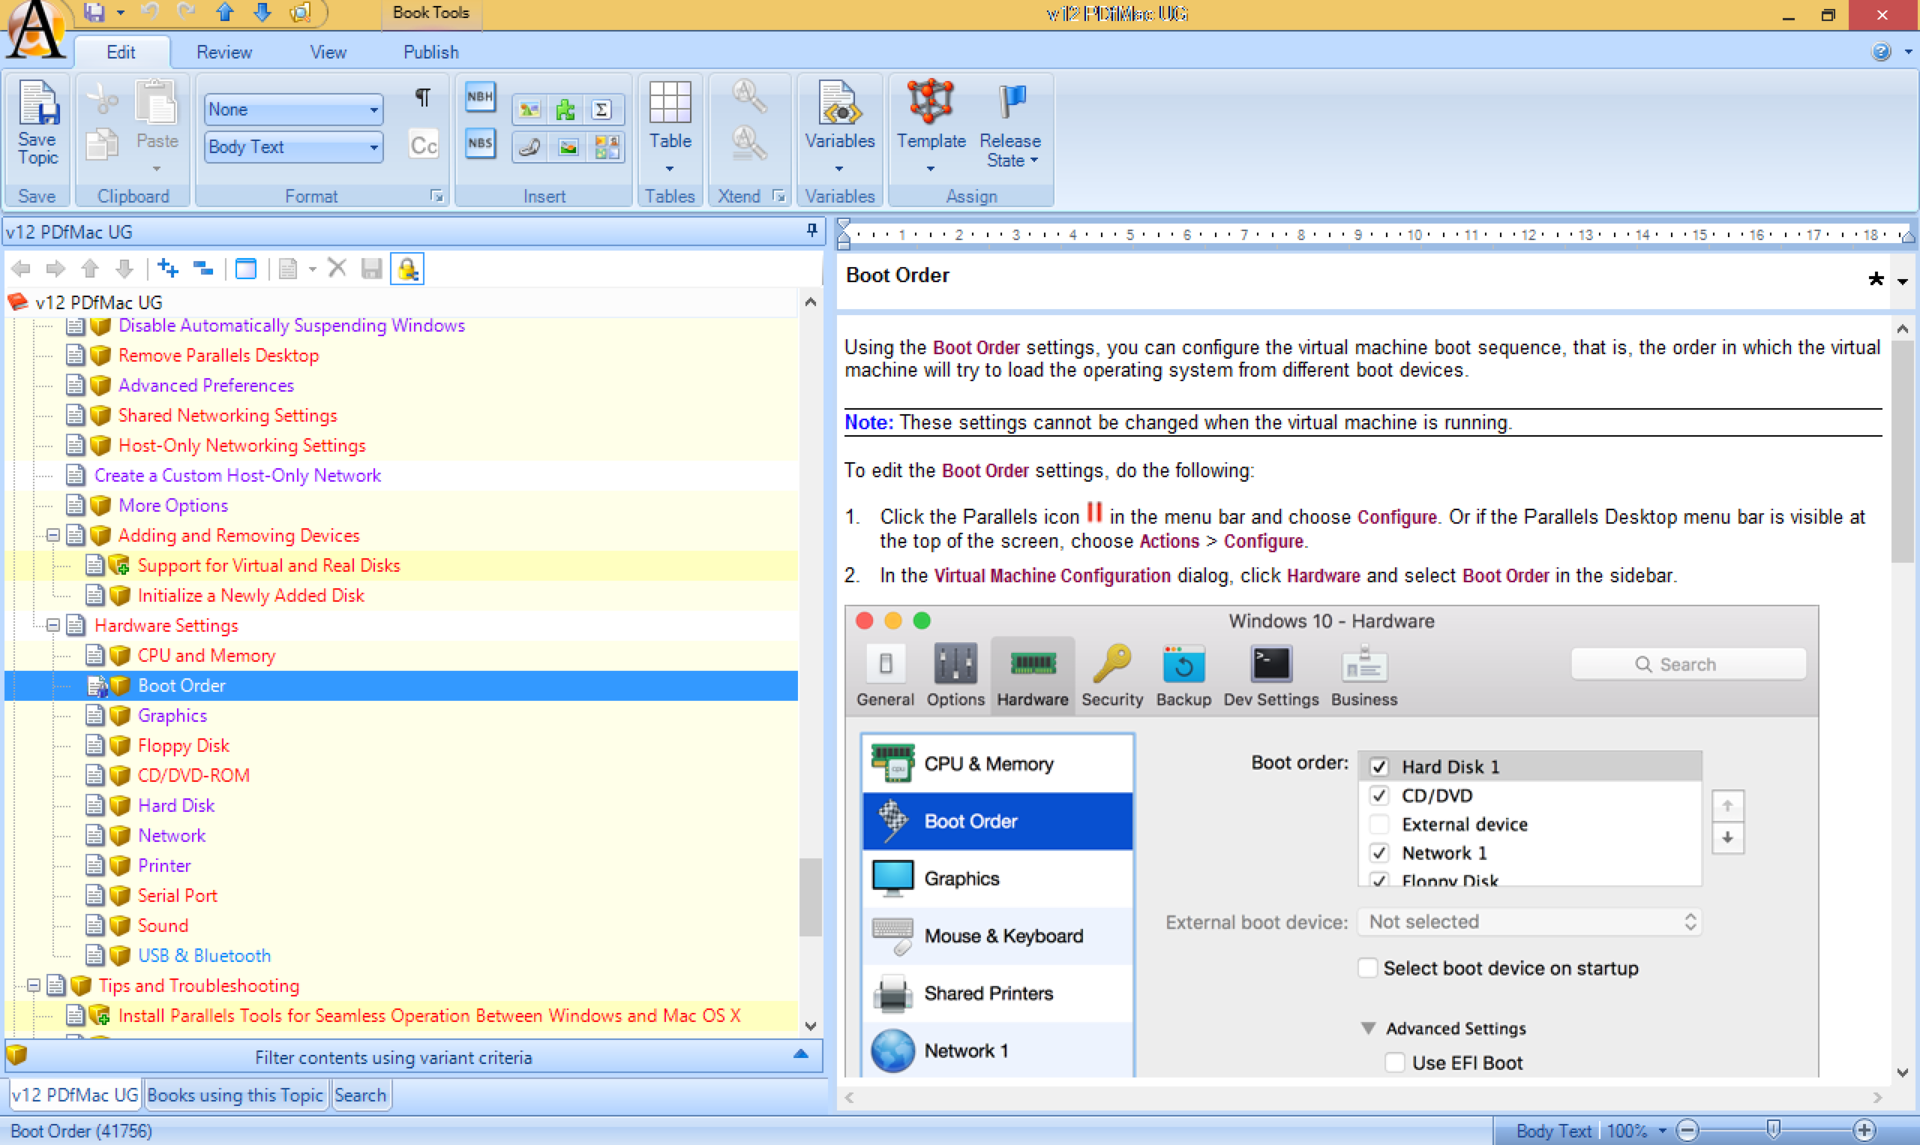Switch to the Review ribbon tab
Viewport: 1920px width, 1145px height.
[x=224, y=52]
